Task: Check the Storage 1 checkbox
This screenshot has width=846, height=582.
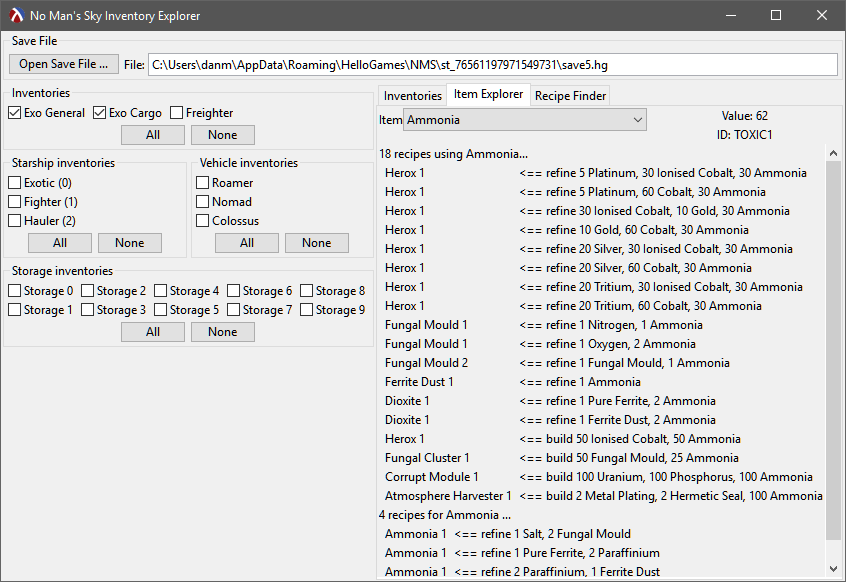Action: [15, 310]
